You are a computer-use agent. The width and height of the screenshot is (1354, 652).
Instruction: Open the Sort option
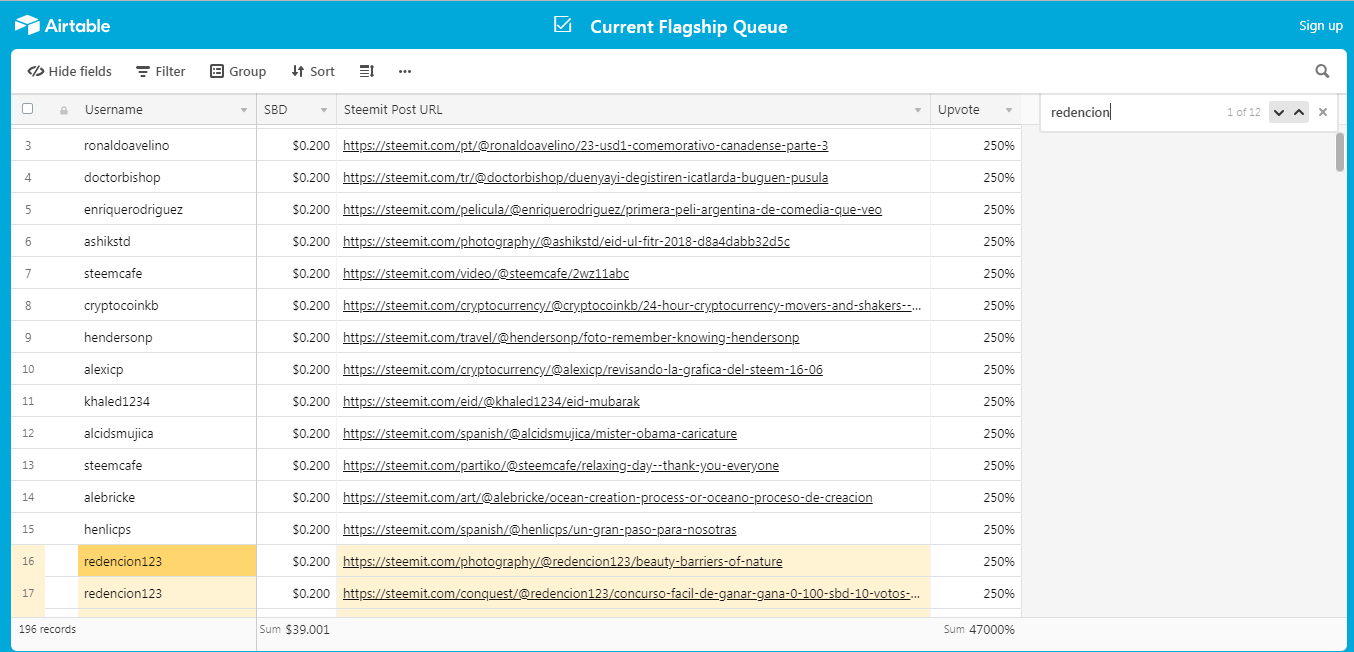click(x=313, y=71)
